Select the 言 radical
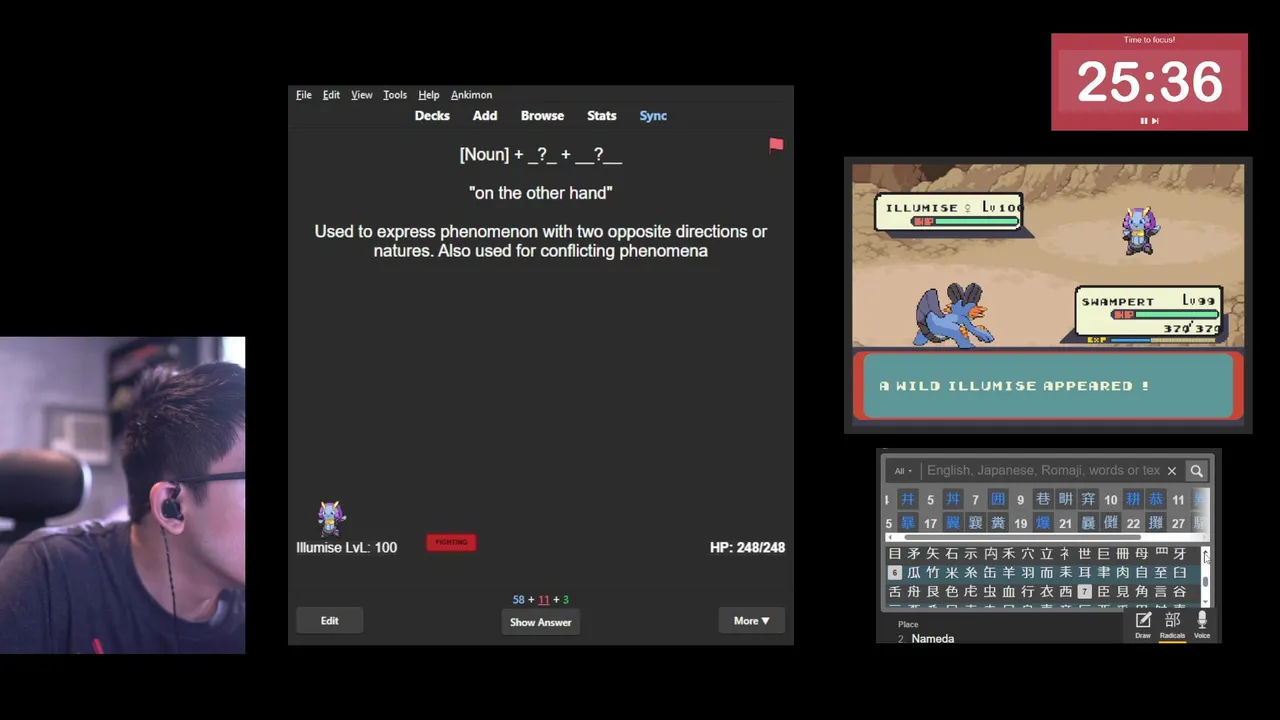This screenshot has width=1280, height=720. (1160, 592)
